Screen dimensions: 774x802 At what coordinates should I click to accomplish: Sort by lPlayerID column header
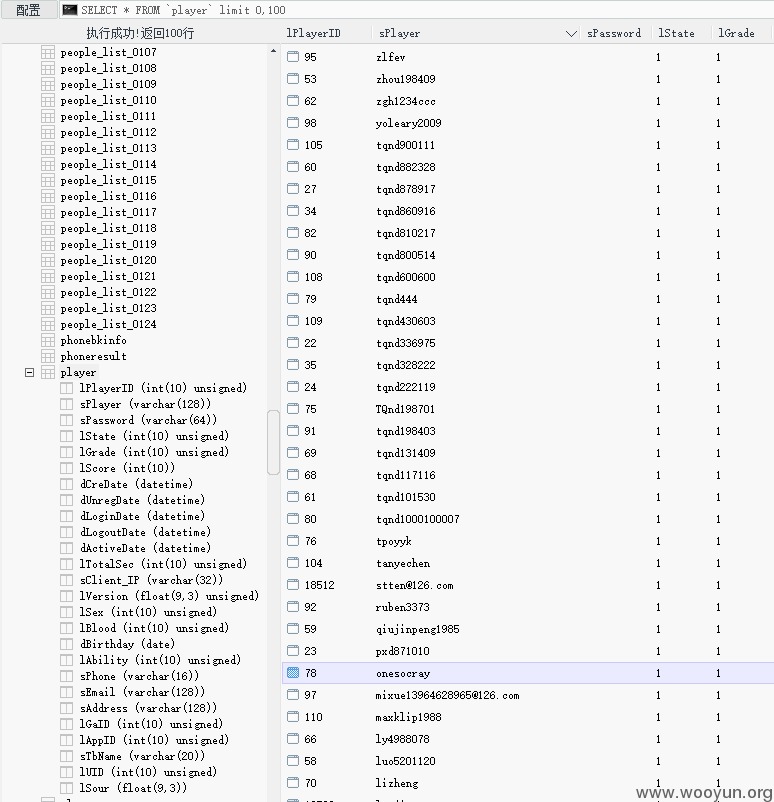[x=313, y=33]
